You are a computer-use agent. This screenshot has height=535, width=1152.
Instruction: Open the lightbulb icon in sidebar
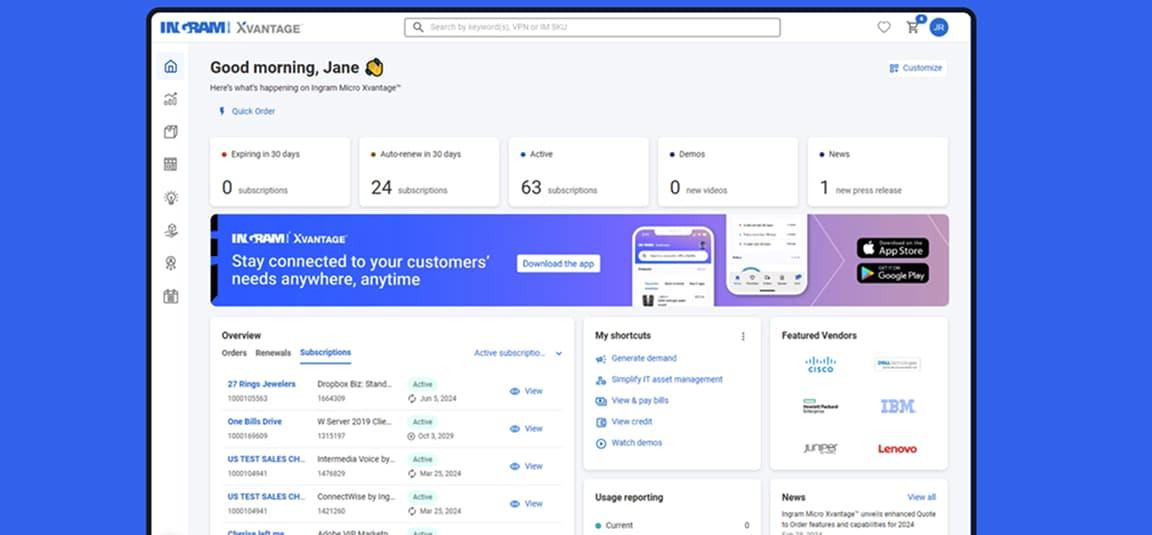[170, 198]
